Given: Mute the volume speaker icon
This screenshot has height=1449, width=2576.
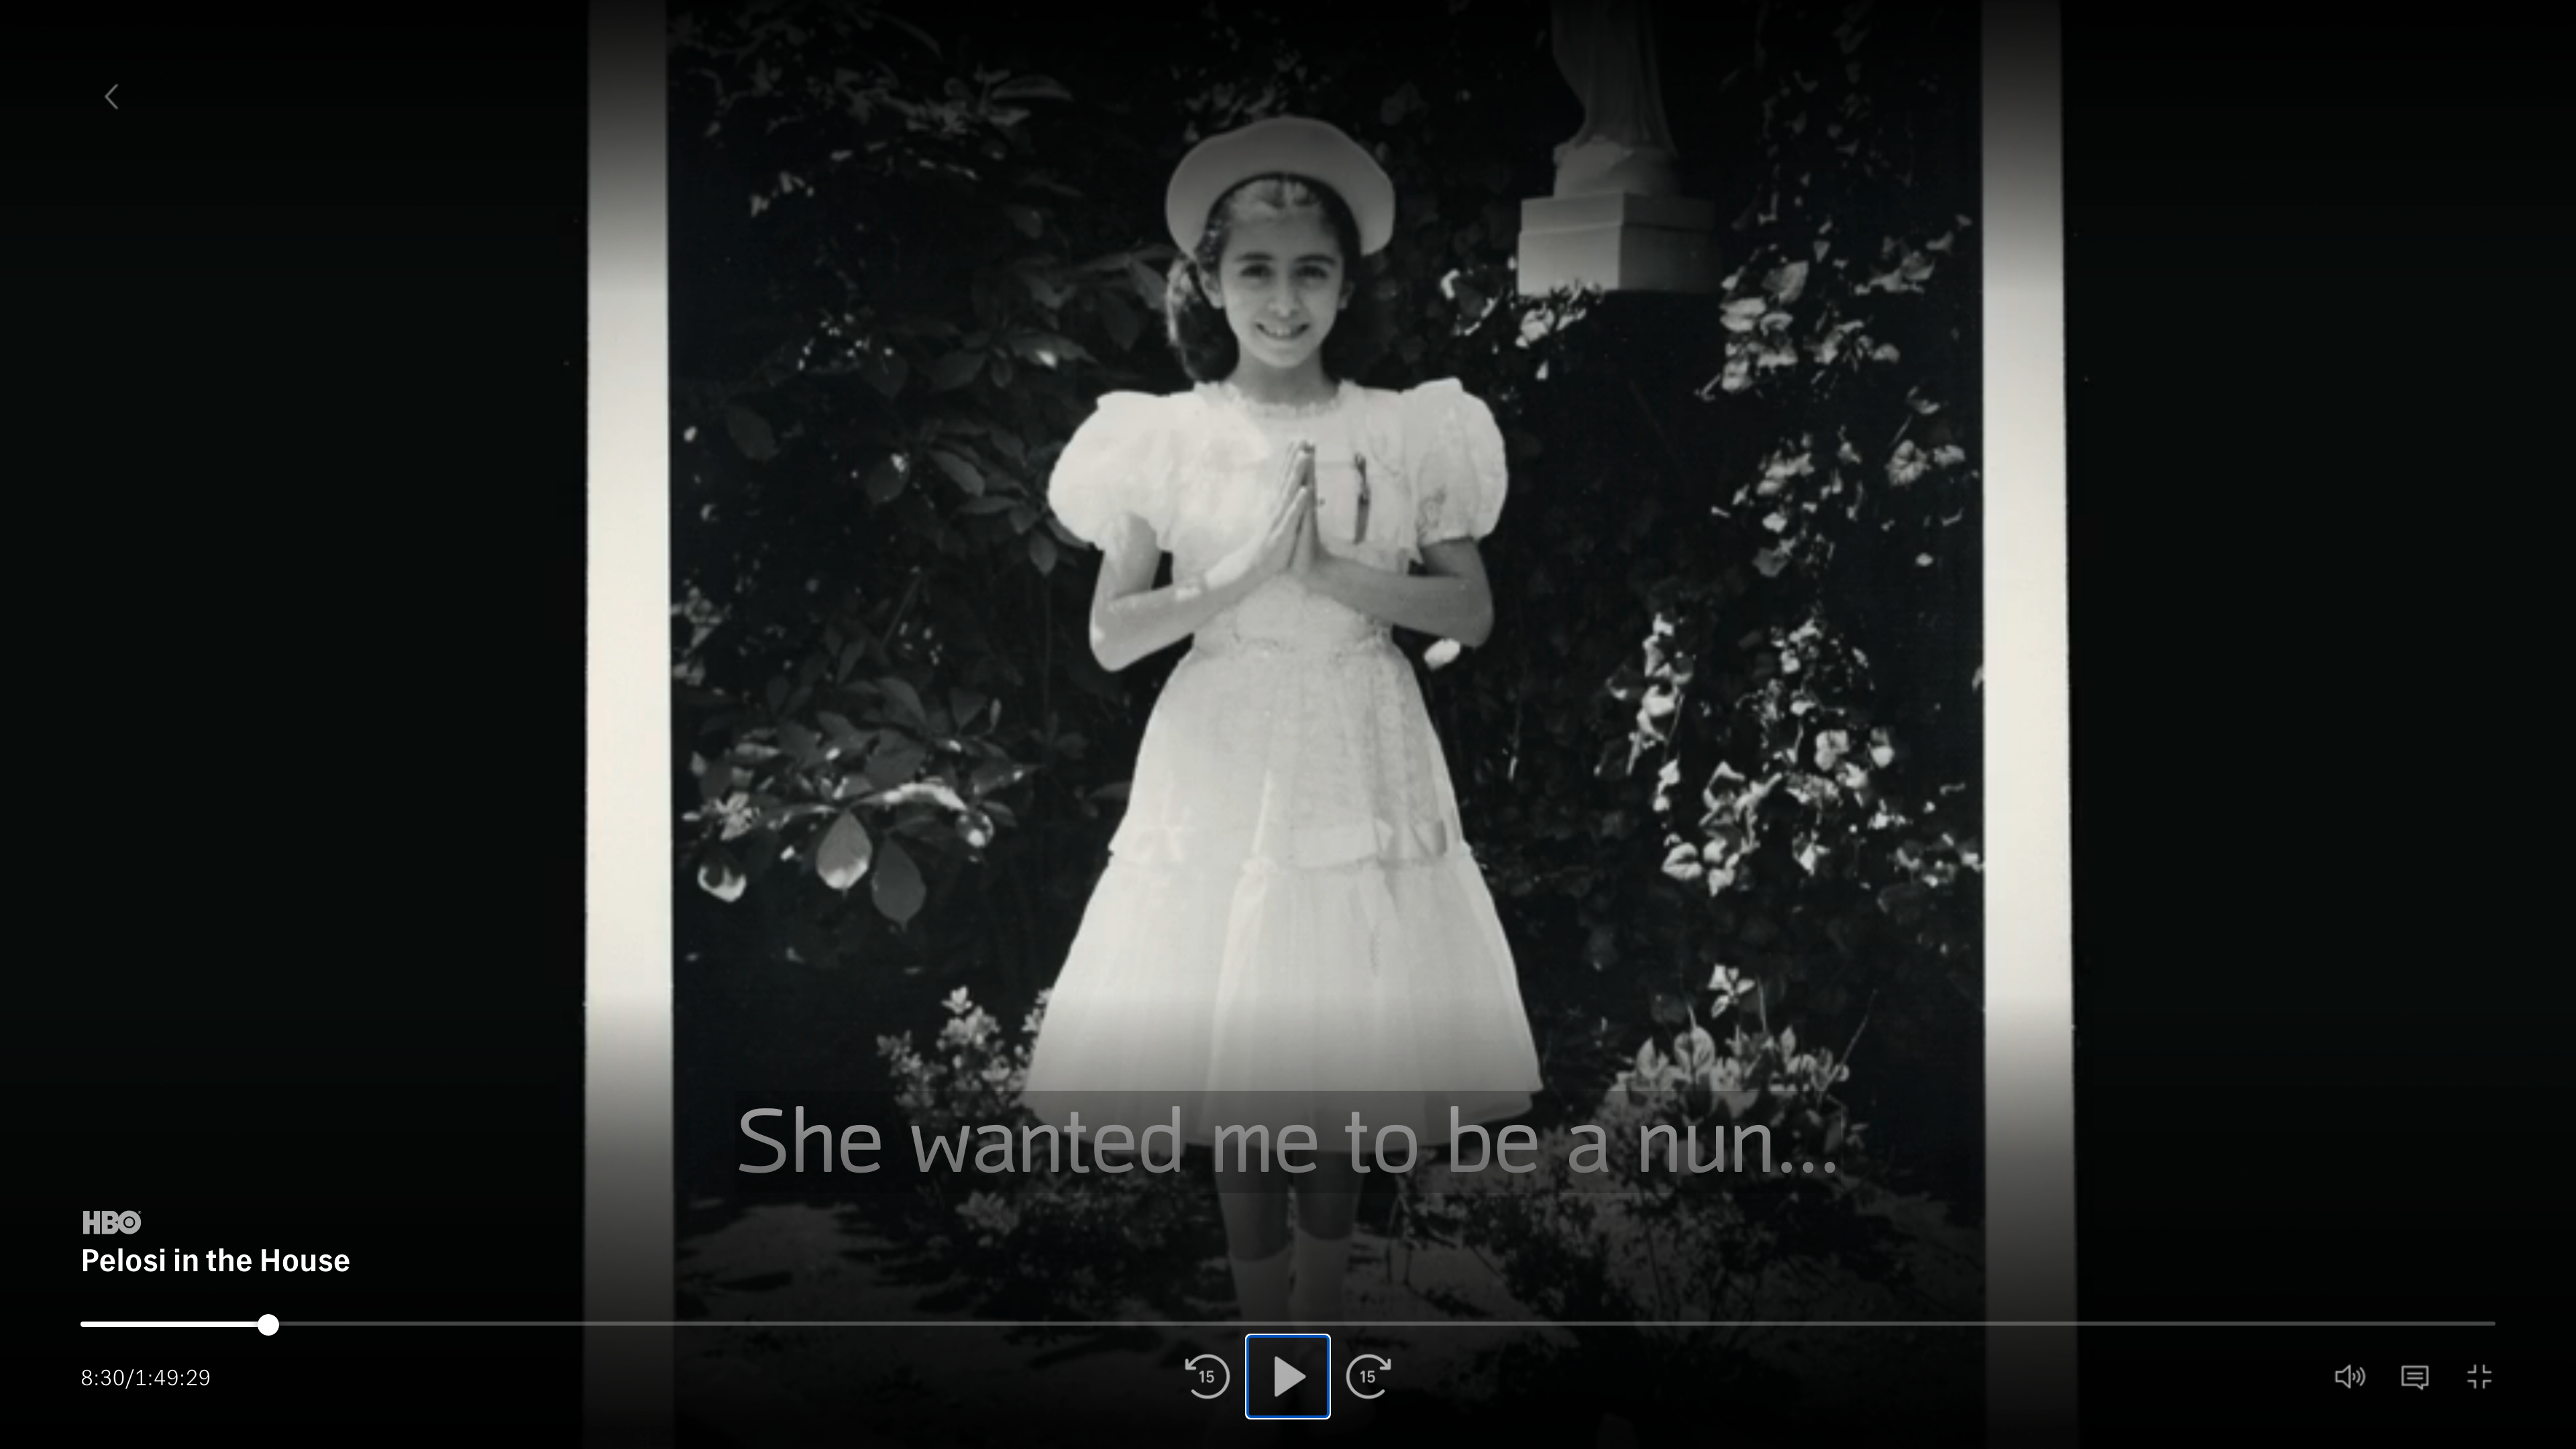Looking at the screenshot, I should tap(2349, 1377).
